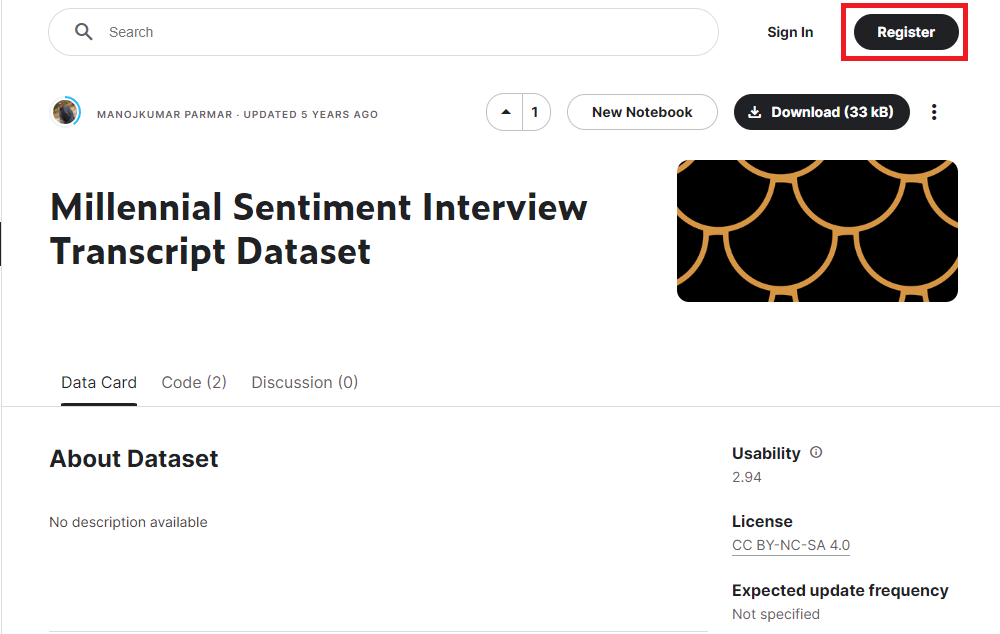
Task: Click the Sign In option
Action: click(x=790, y=31)
